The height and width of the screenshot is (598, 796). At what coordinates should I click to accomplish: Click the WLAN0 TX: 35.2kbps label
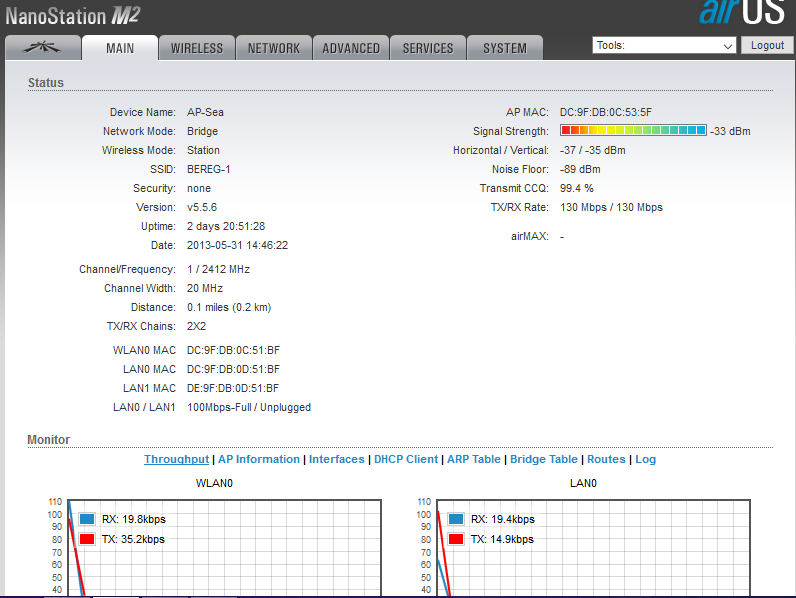pyautogui.click(x=133, y=539)
